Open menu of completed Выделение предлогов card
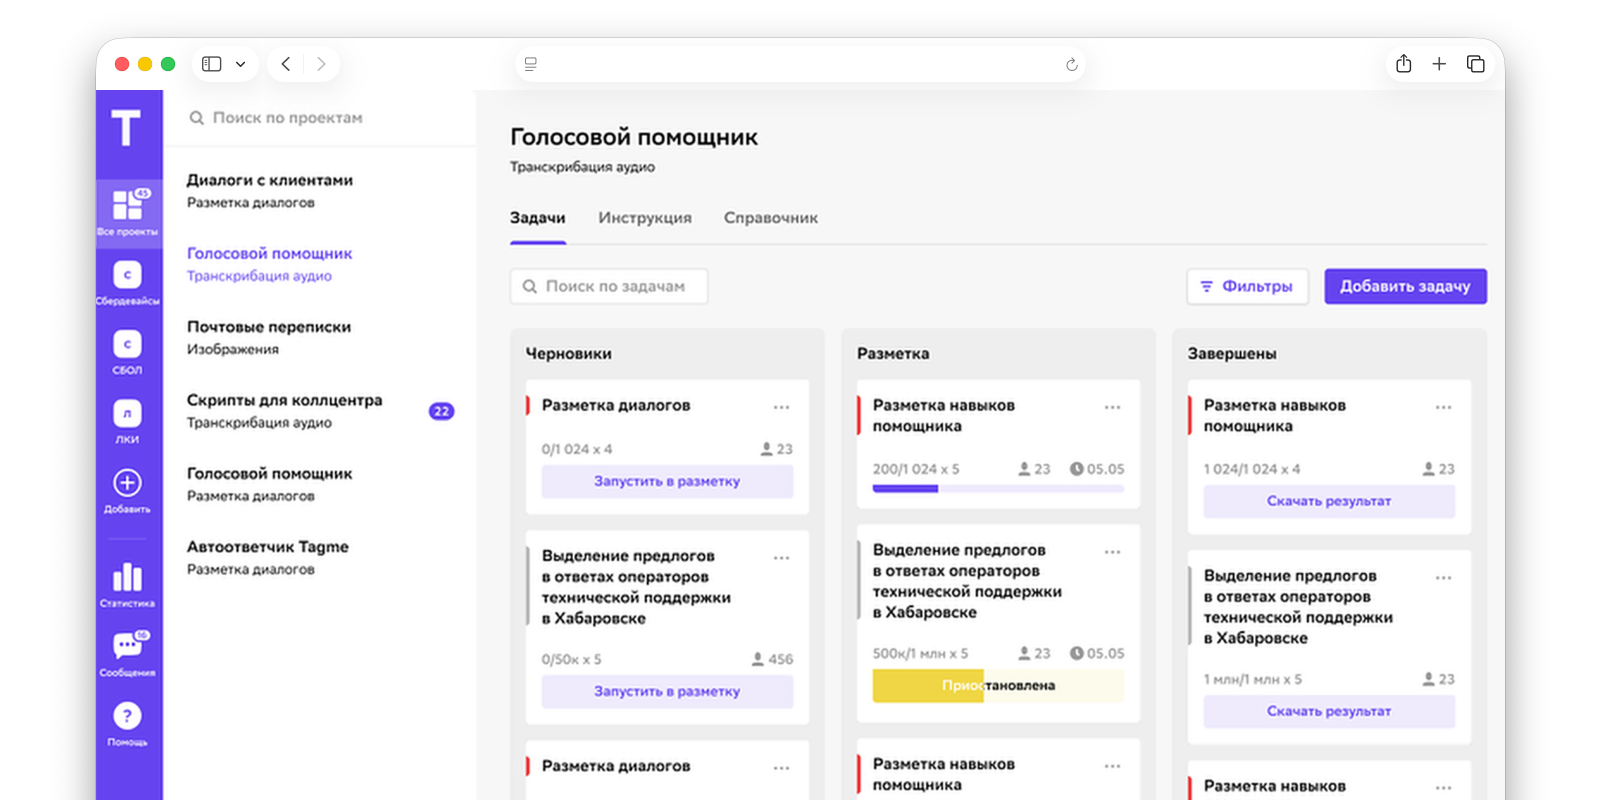Screen dimensions: 1600x800 coord(1443,577)
